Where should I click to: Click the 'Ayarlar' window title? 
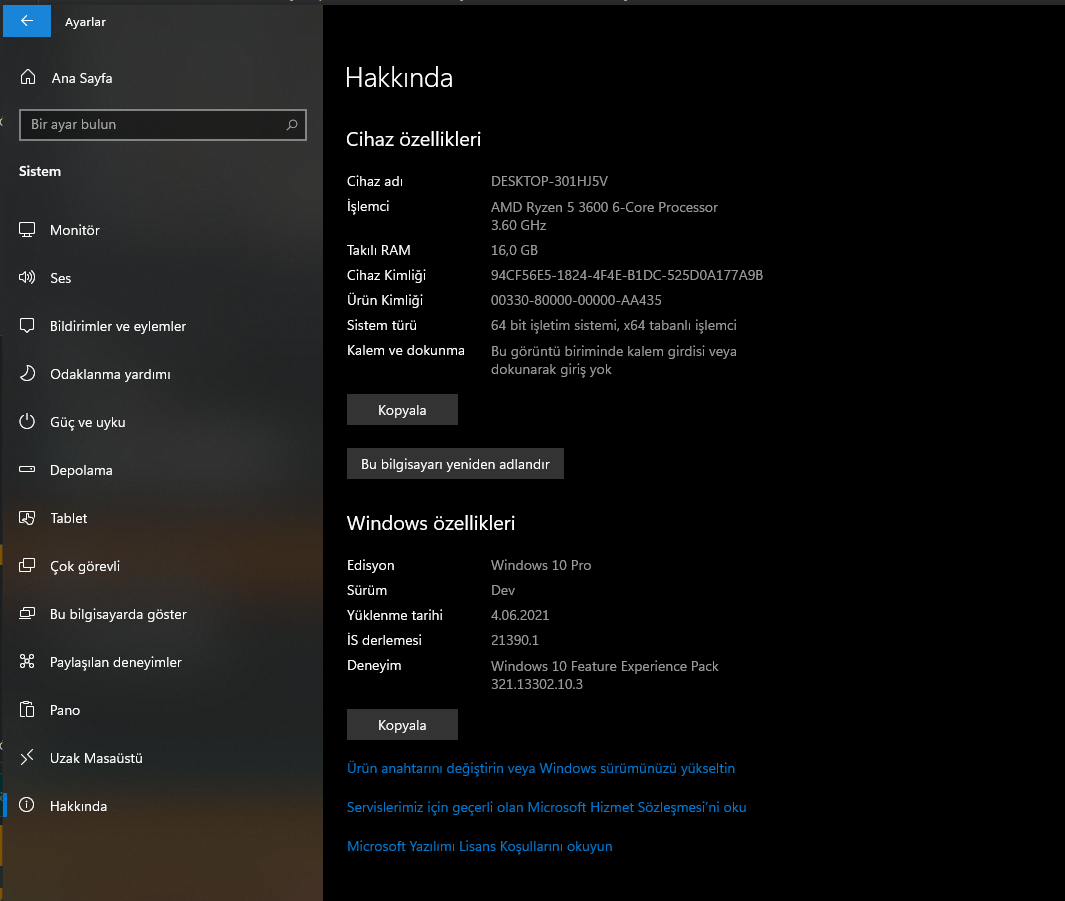click(86, 22)
